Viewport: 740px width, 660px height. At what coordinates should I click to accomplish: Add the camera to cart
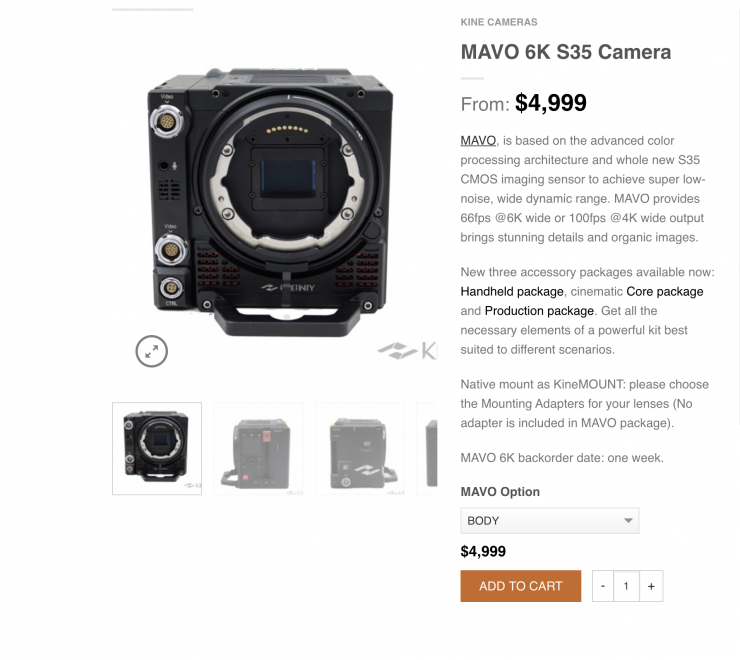point(521,586)
